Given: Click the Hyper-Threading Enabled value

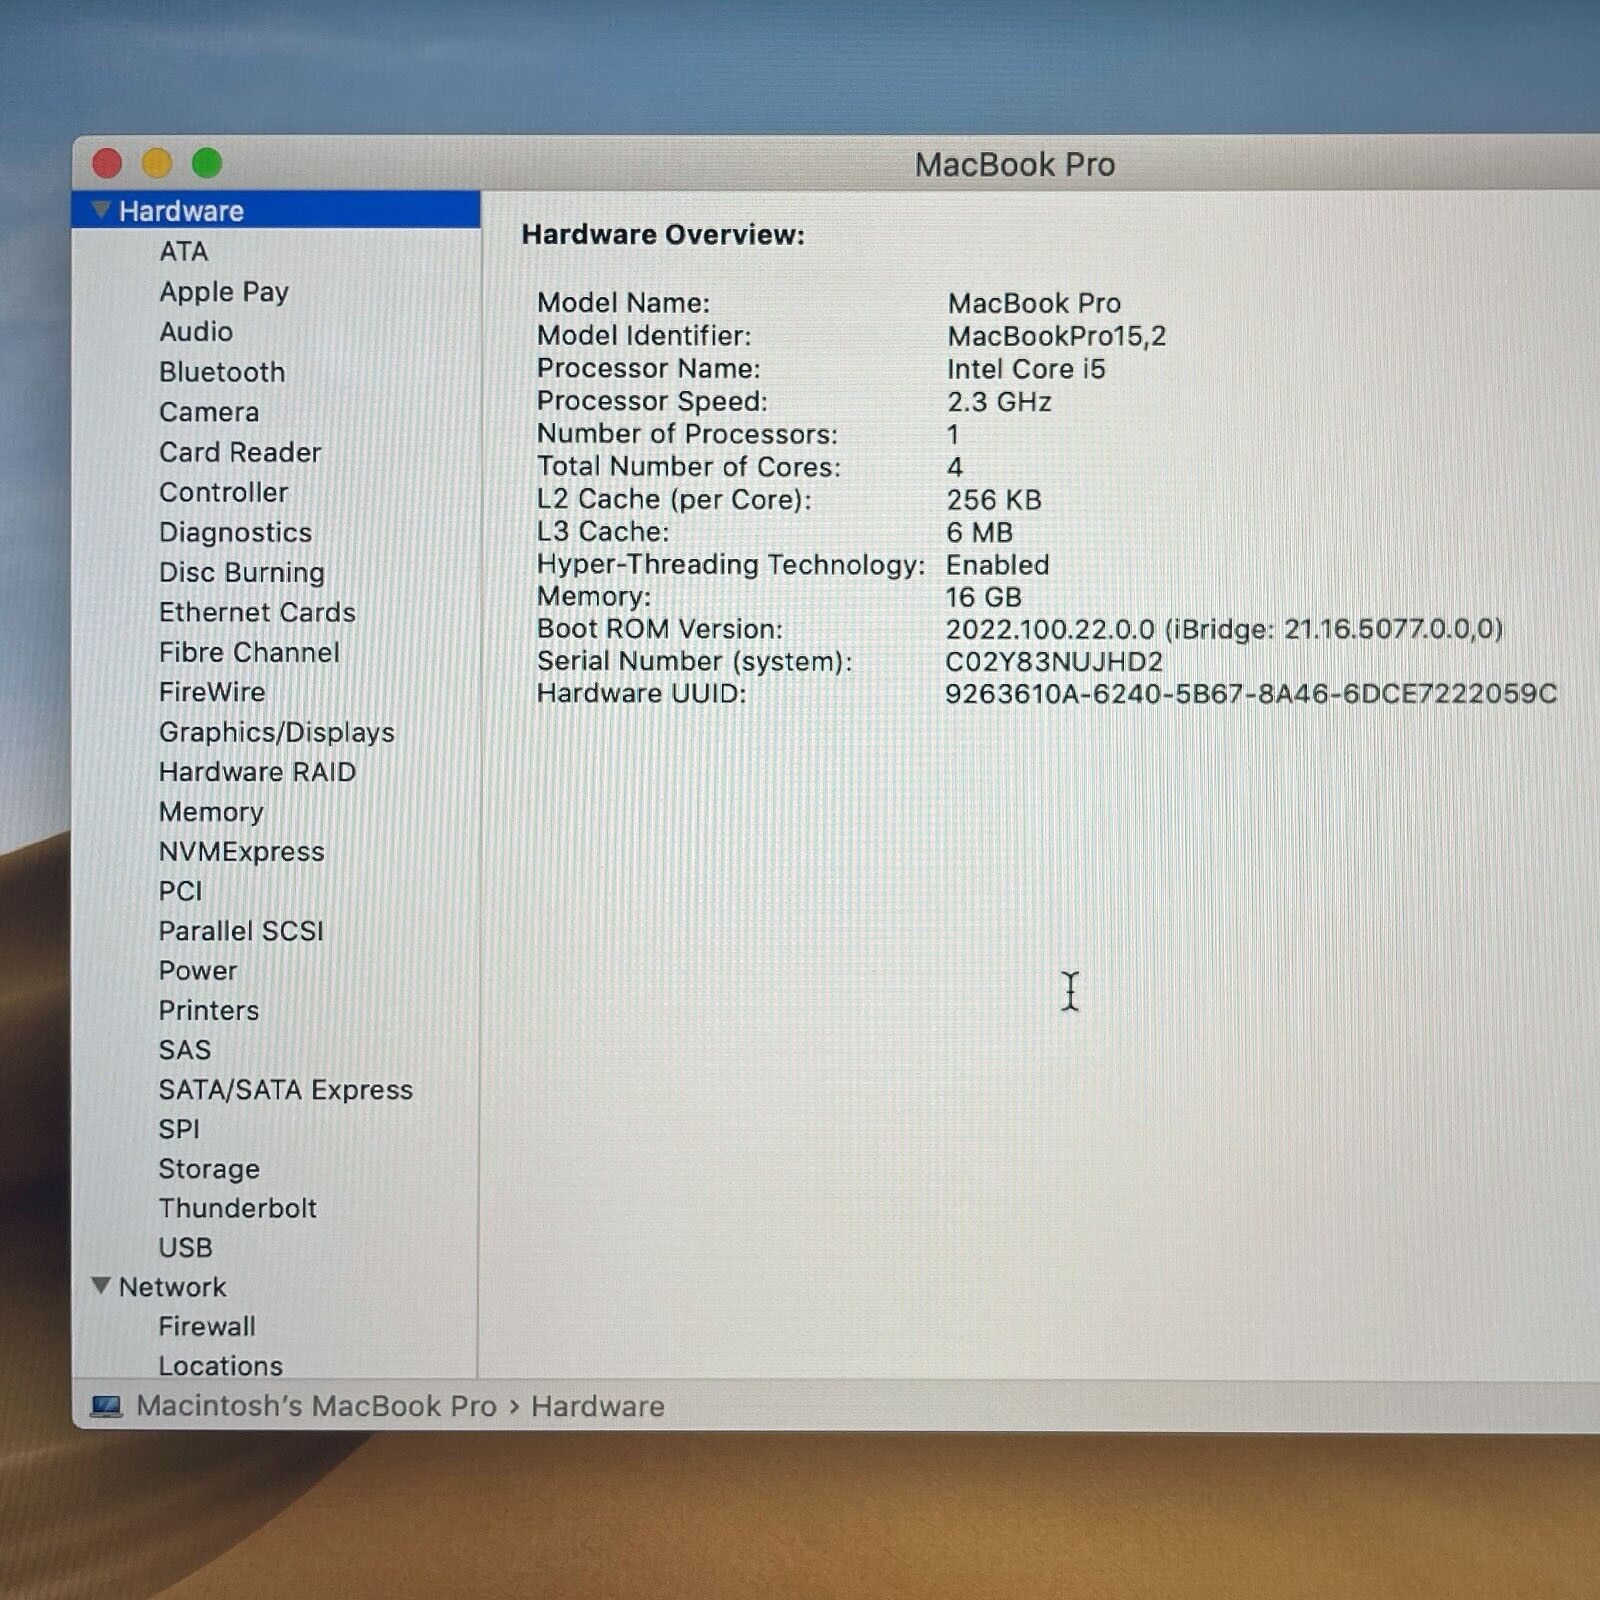Looking at the screenshot, I should [x=998, y=564].
